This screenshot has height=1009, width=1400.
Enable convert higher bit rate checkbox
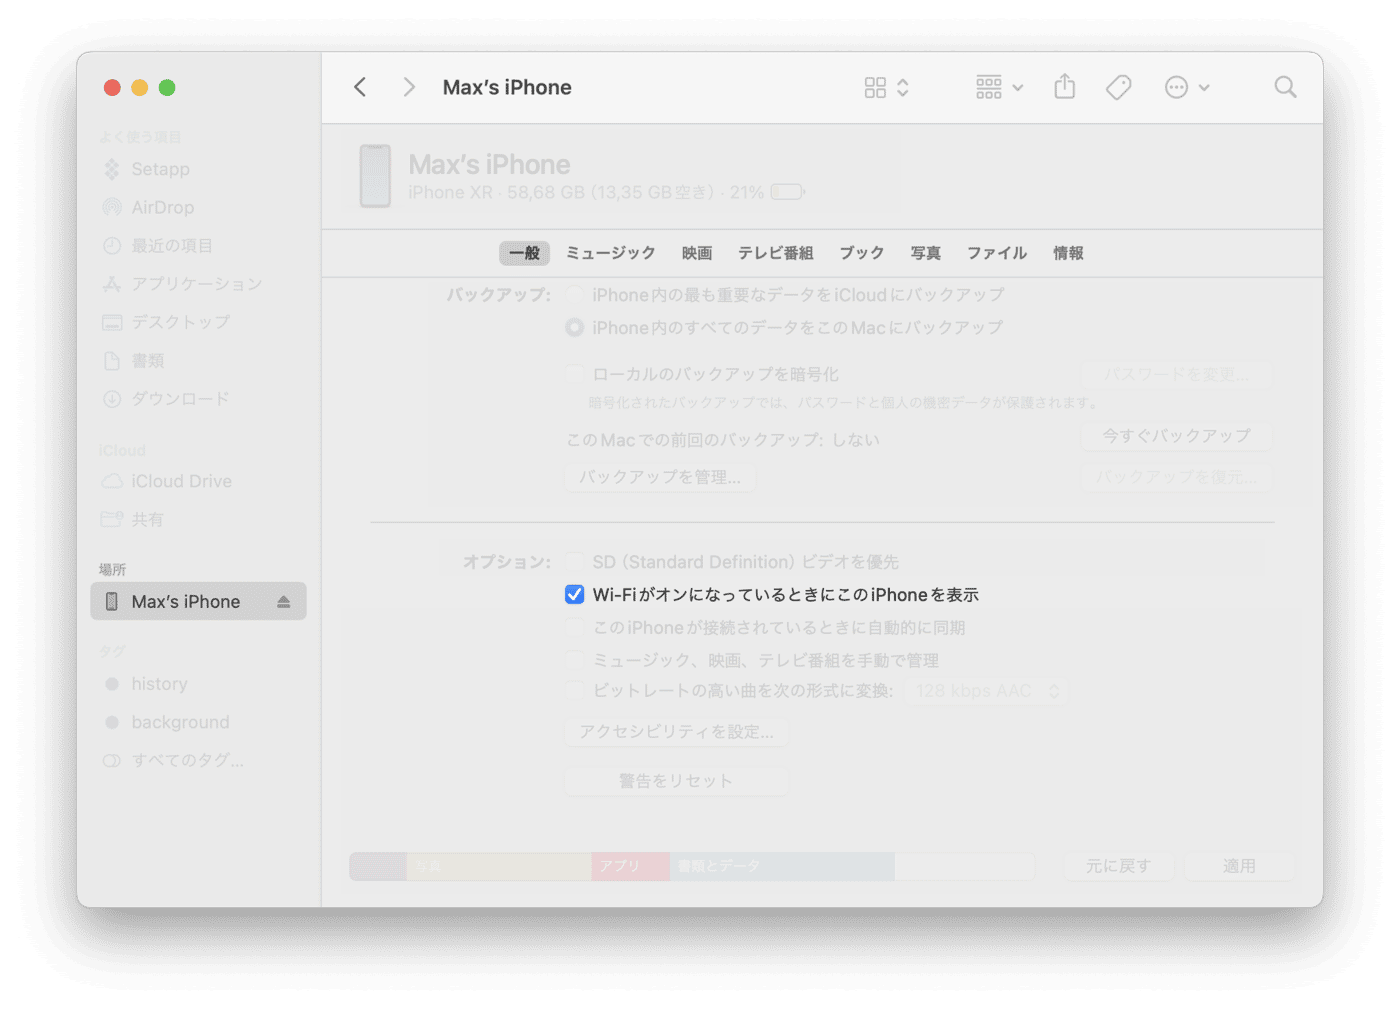point(574,690)
